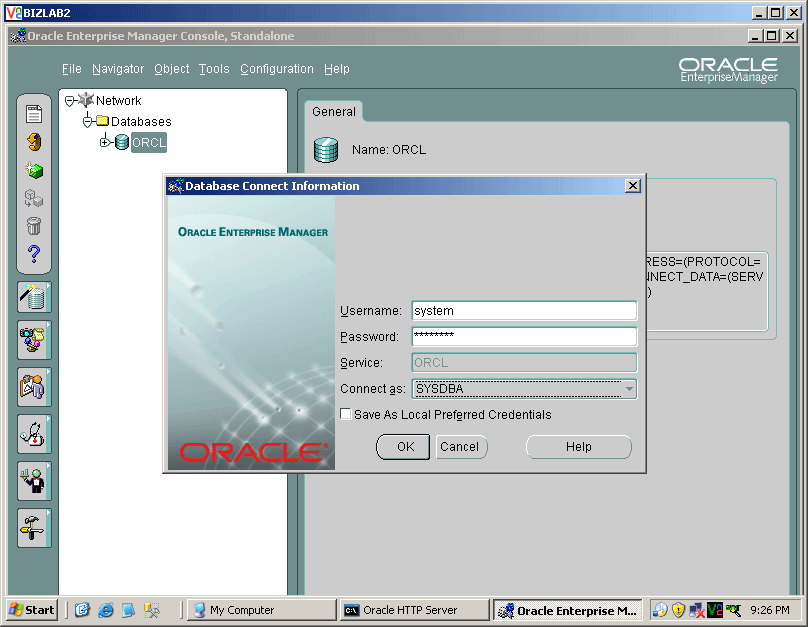This screenshot has width=808, height=627.
Task: Click the Help button in the dialog
Action: point(579,447)
